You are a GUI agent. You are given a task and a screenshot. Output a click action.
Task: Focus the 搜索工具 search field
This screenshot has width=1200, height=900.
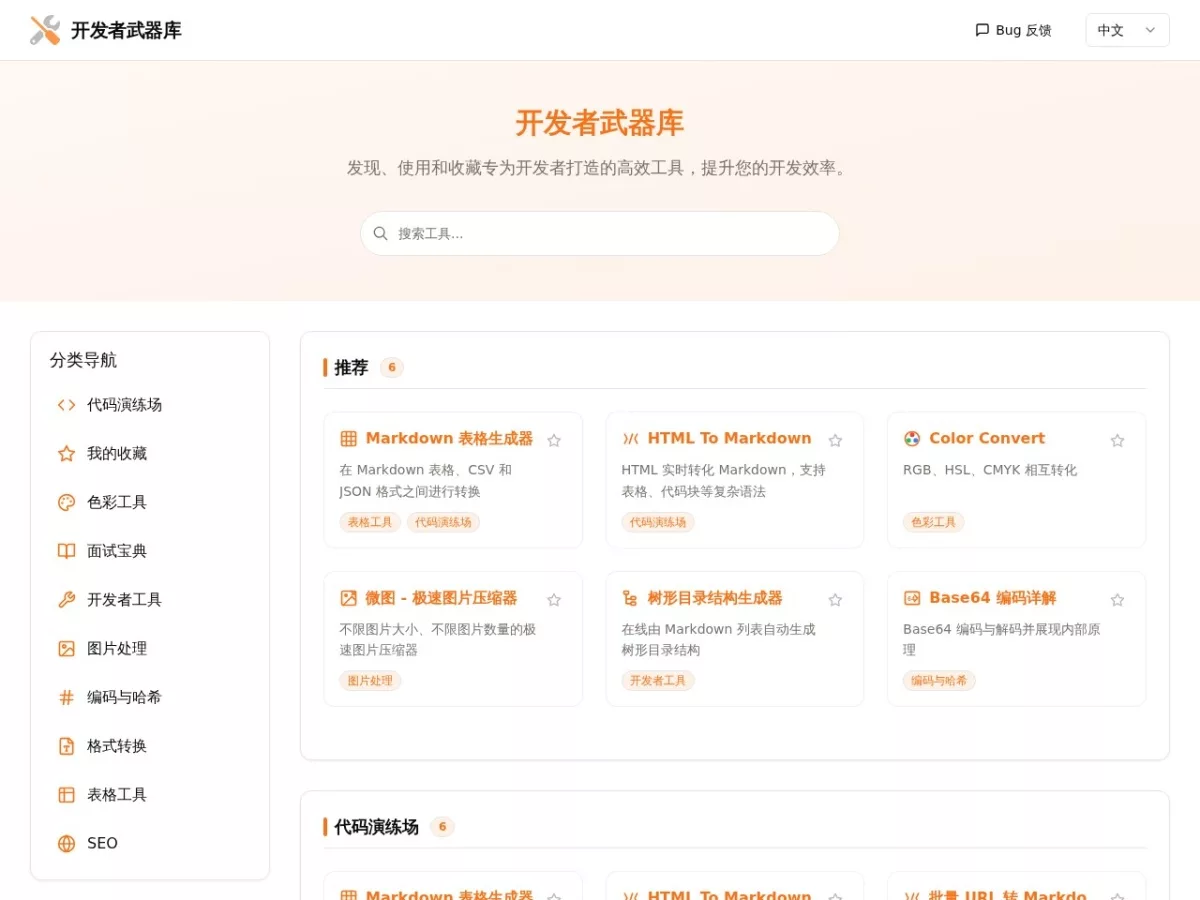click(600, 233)
